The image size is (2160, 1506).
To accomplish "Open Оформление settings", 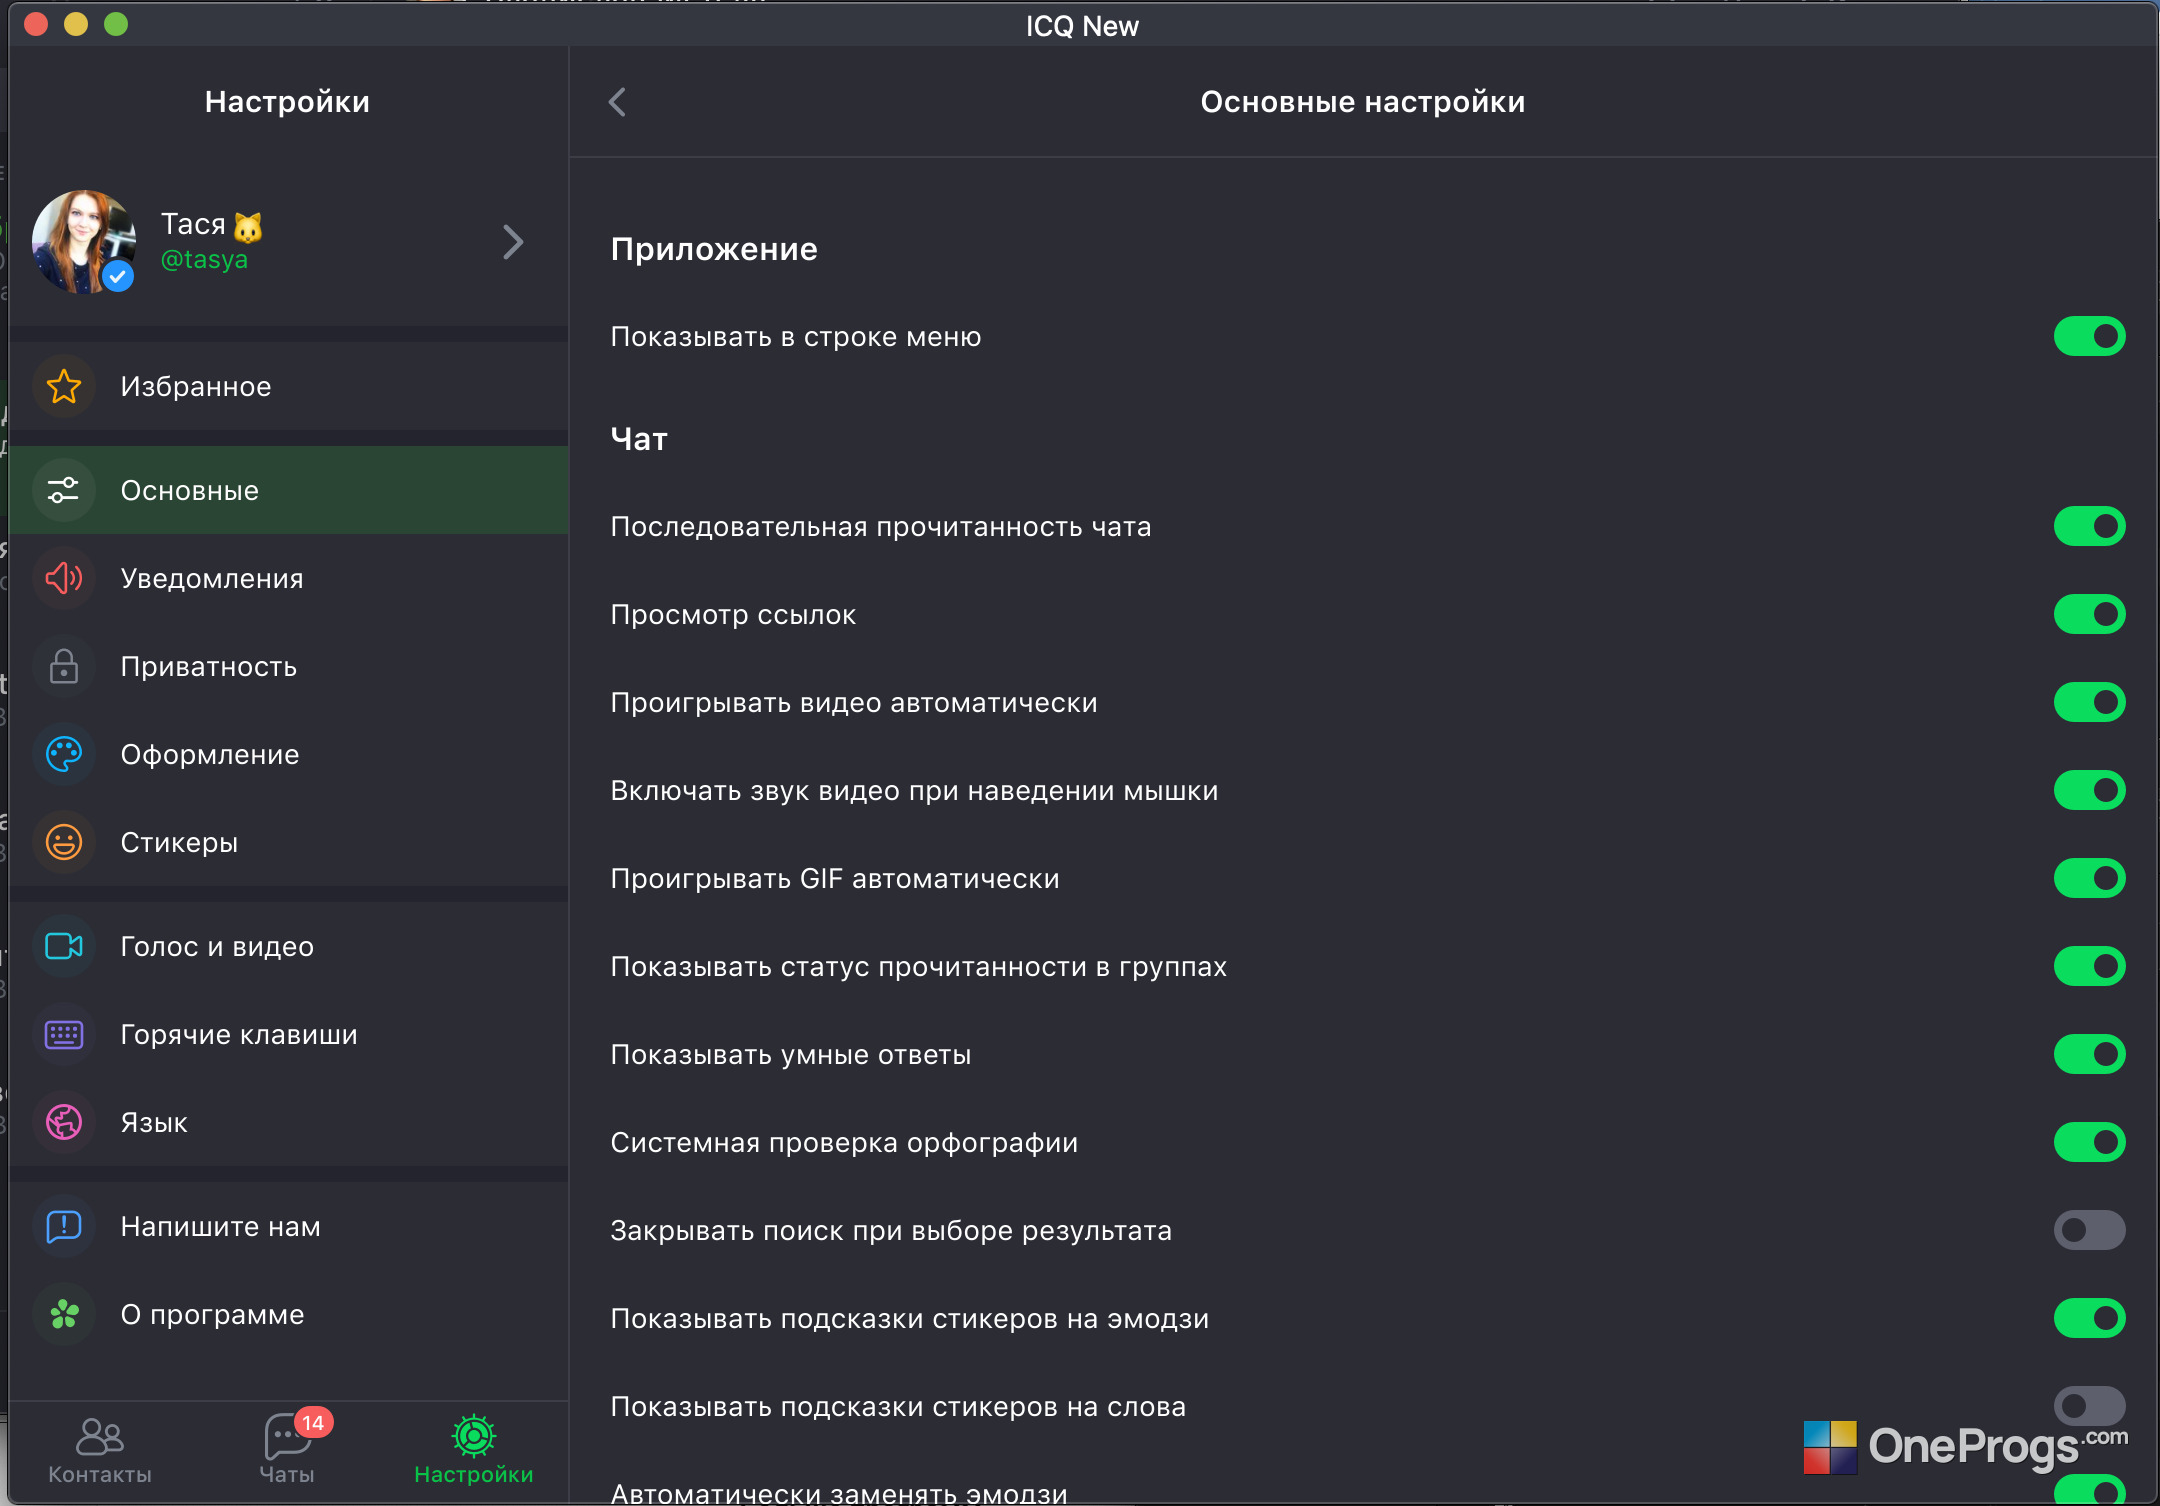I will [289, 754].
